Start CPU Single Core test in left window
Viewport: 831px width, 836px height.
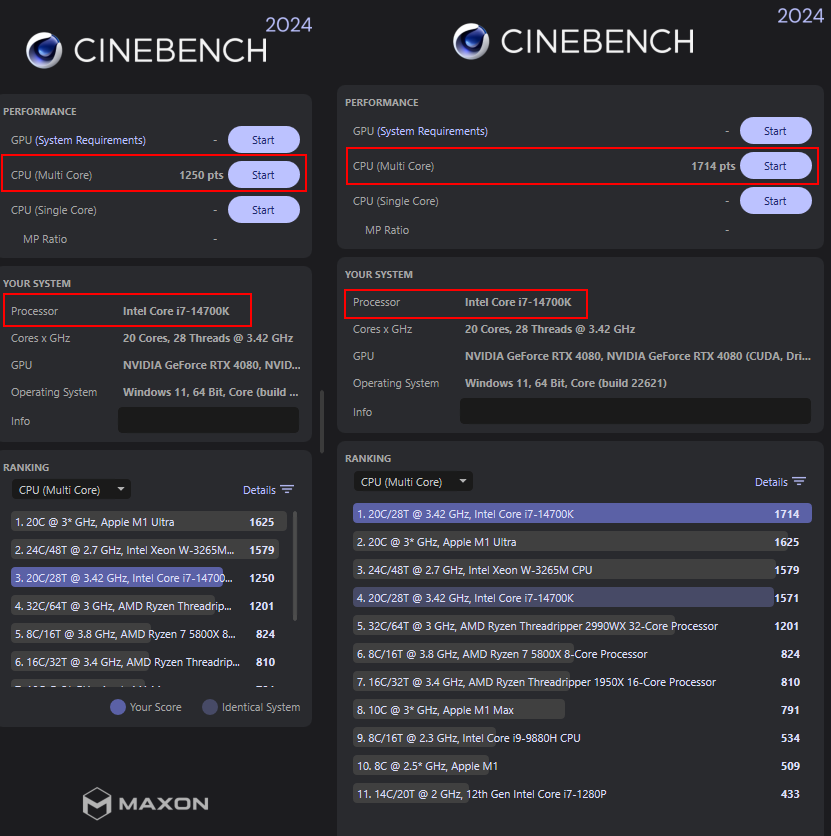(263, 210)
